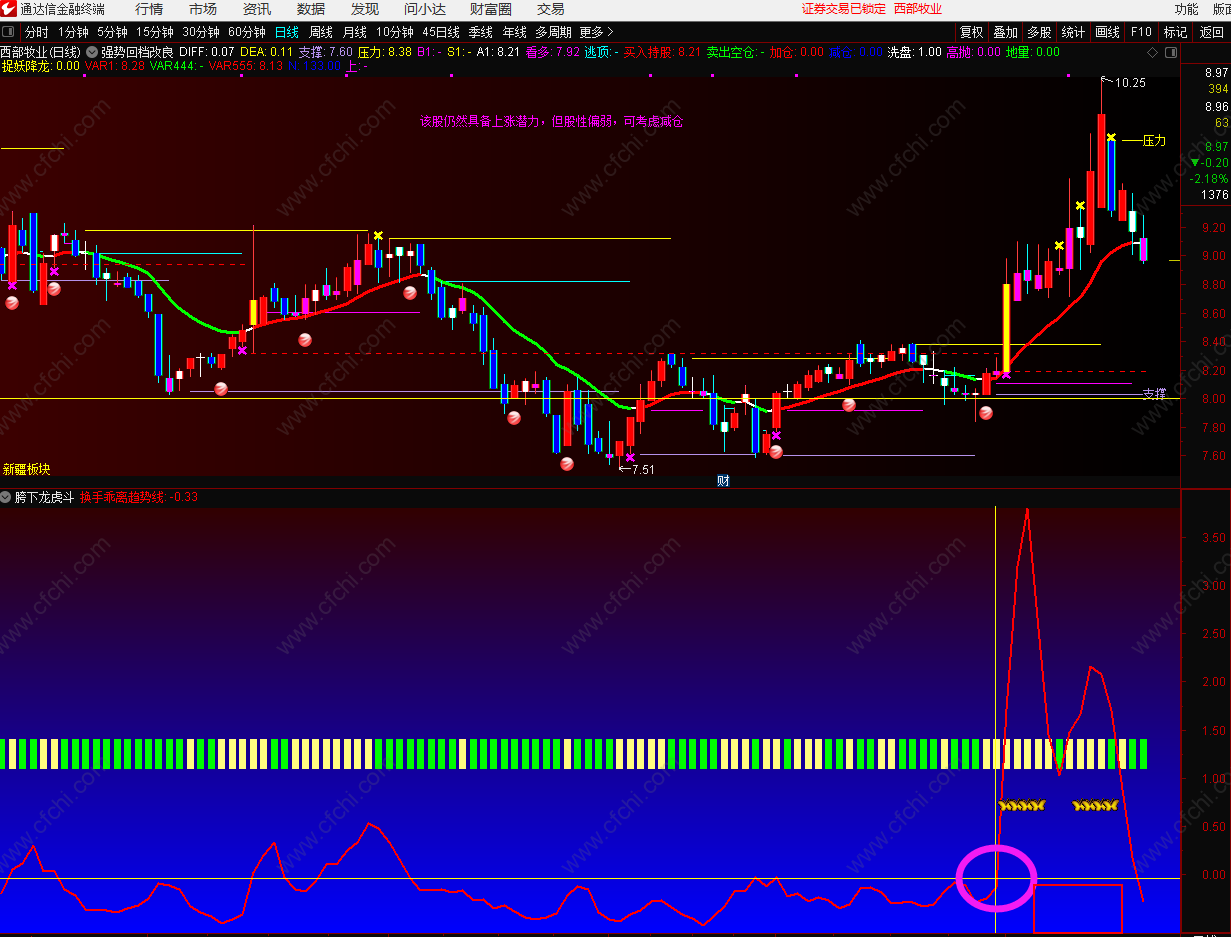Viewport: 1231px width, 937px height.
Task: Select the 45日线 period tab
Action: pyautogui.click(x=441, y=32)
